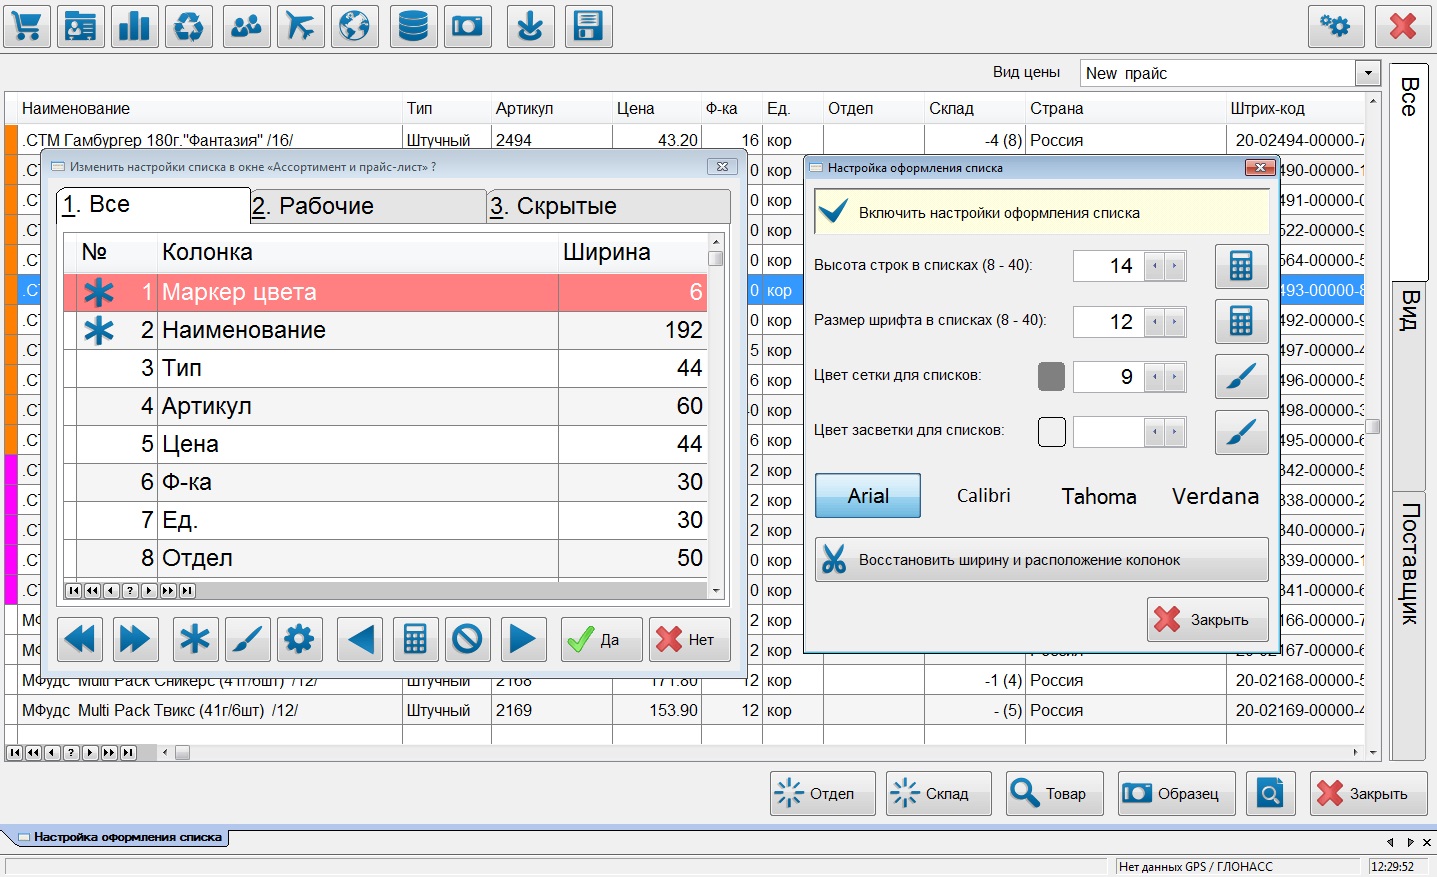Click the brush icon for grid color
1437x877 pixels.
1241,377
